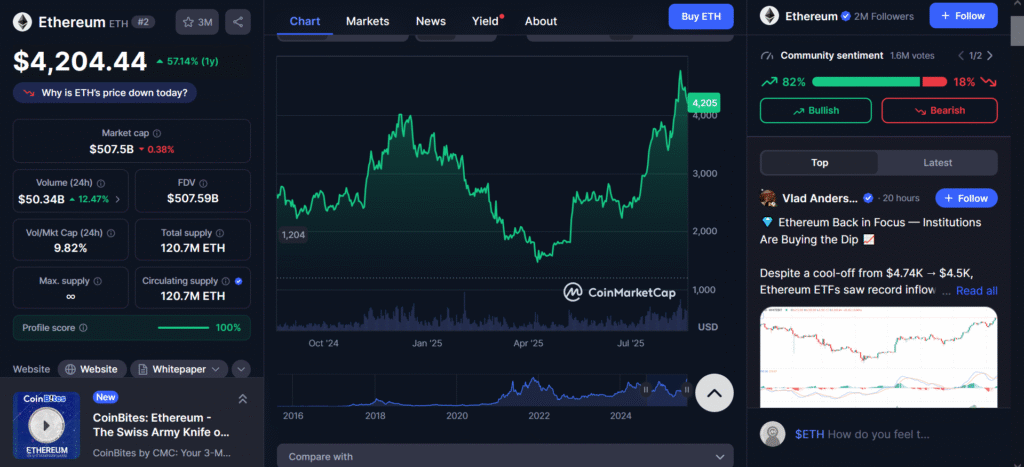The width and height of the screenshot is (1024, 467).
Task: Click the Buy ETH button
Action: [x=701, y=16]
